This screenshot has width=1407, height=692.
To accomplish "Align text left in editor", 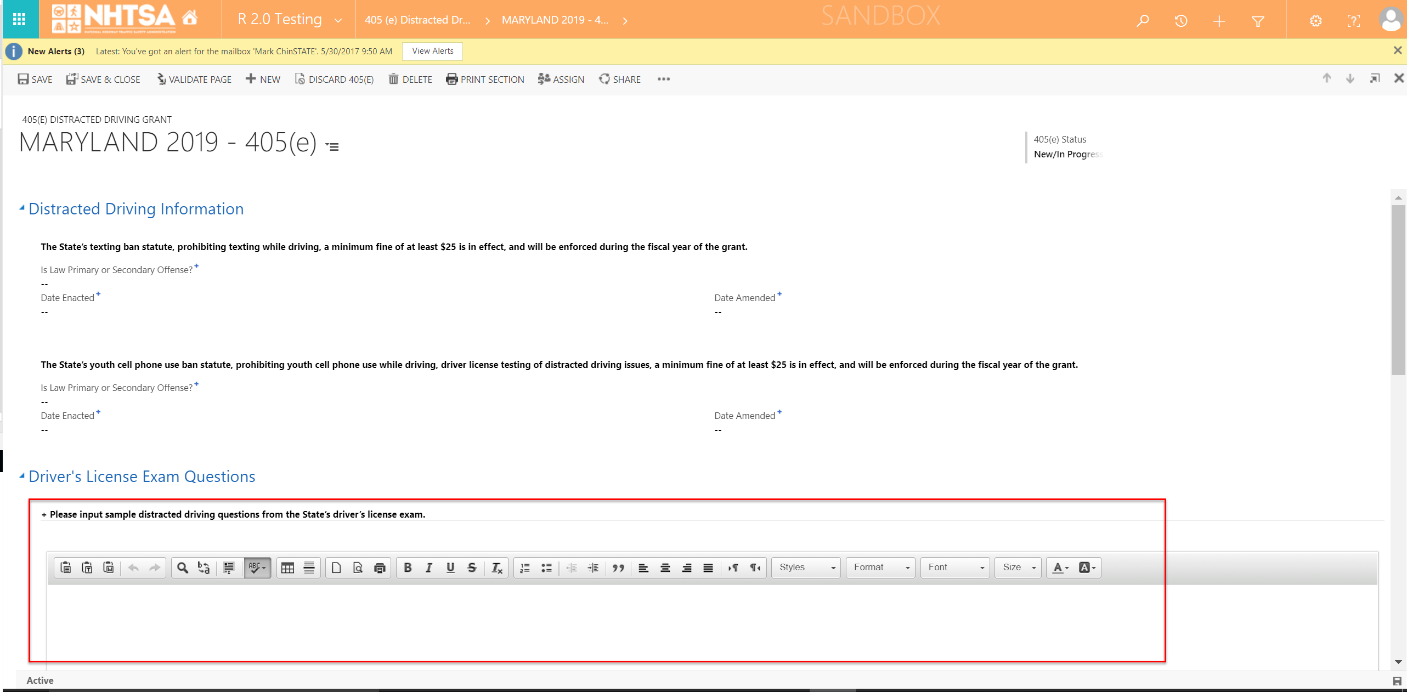I will click(643, 568).
